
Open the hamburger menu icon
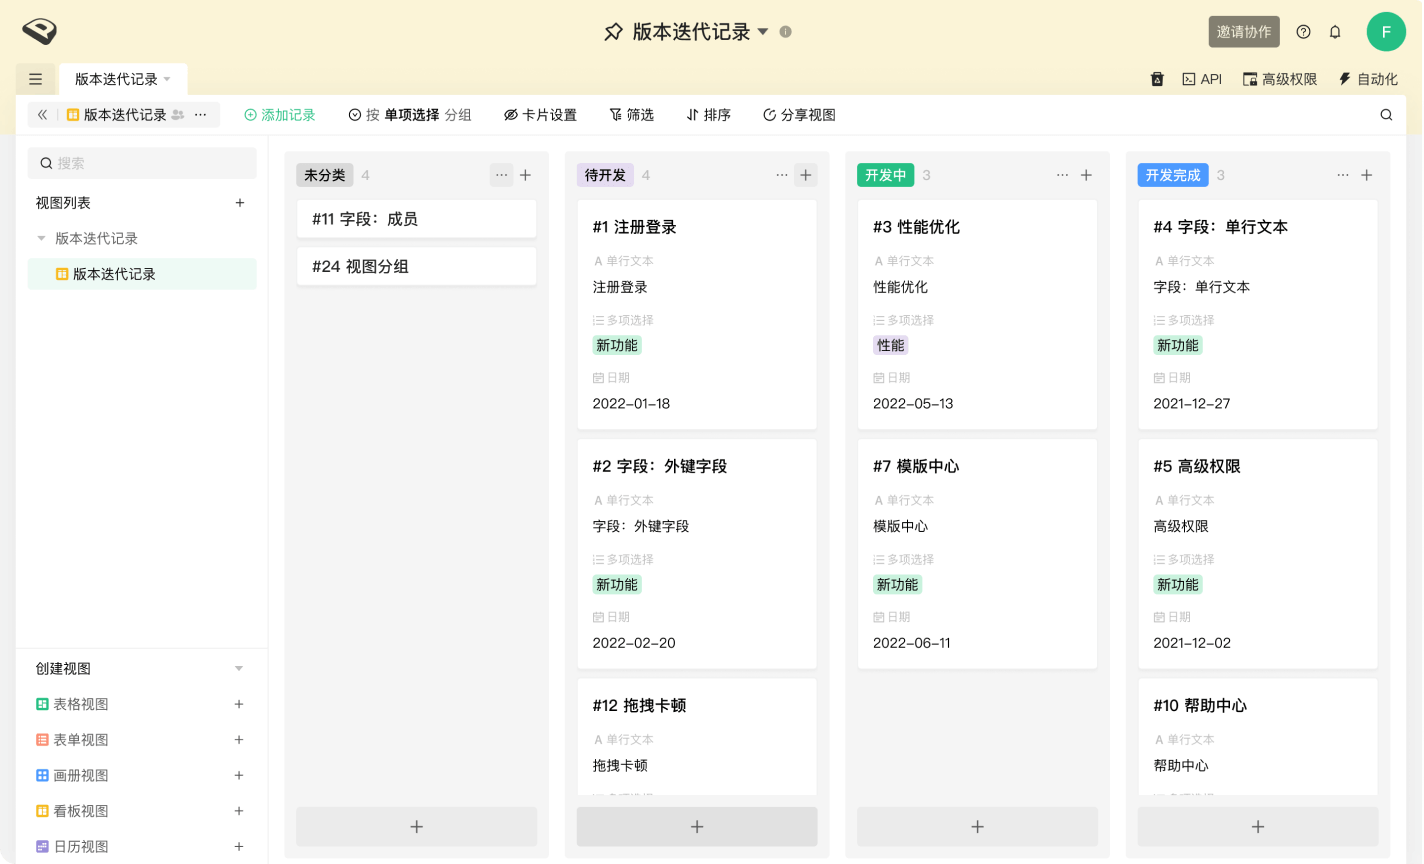[x=36, y=79]
